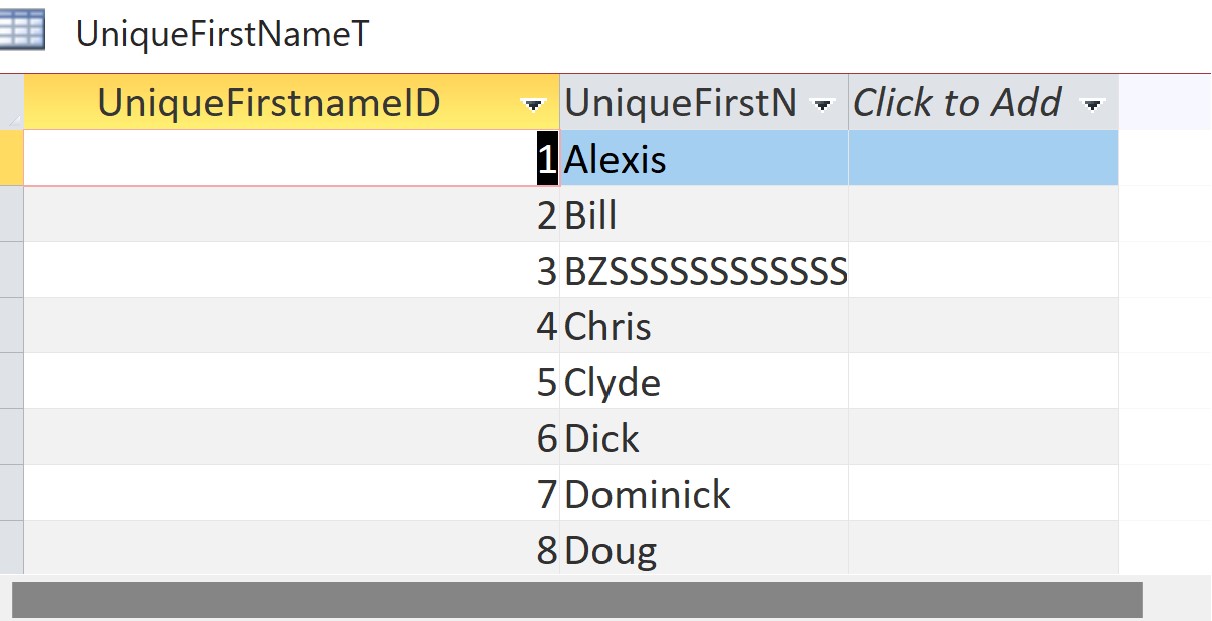Click the horizontal scrollbar at the bottom
The image size is (1212, 621).
[x=577, y=600]
